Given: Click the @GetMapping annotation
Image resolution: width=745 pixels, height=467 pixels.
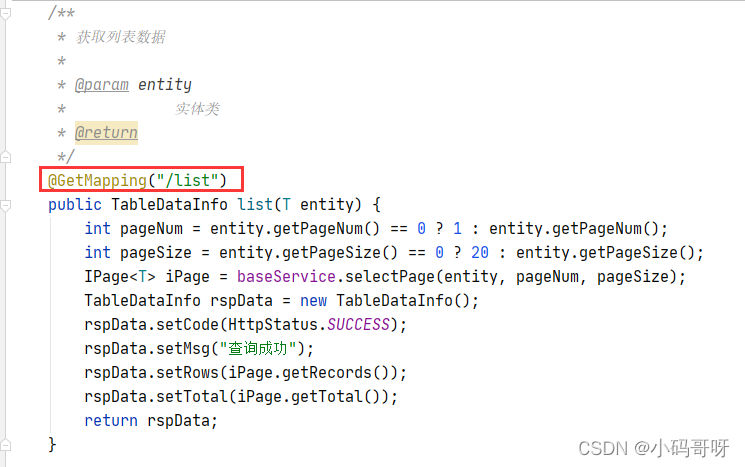Looking at the screenshot, I should click(97, 181).
